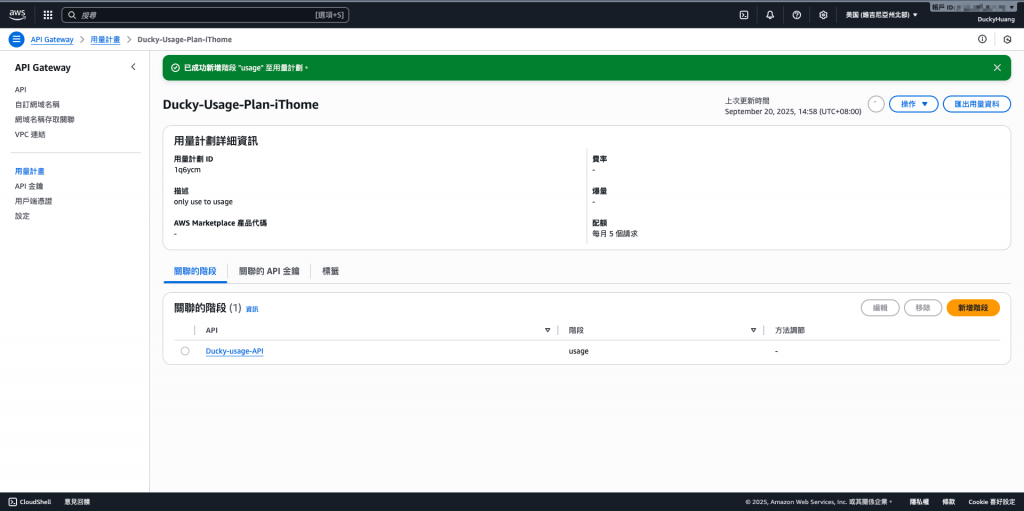This screenshot has width=1024, height=511.
Task: Open the CloudShell icon in the footer
Action: click(x=12, y=502)
